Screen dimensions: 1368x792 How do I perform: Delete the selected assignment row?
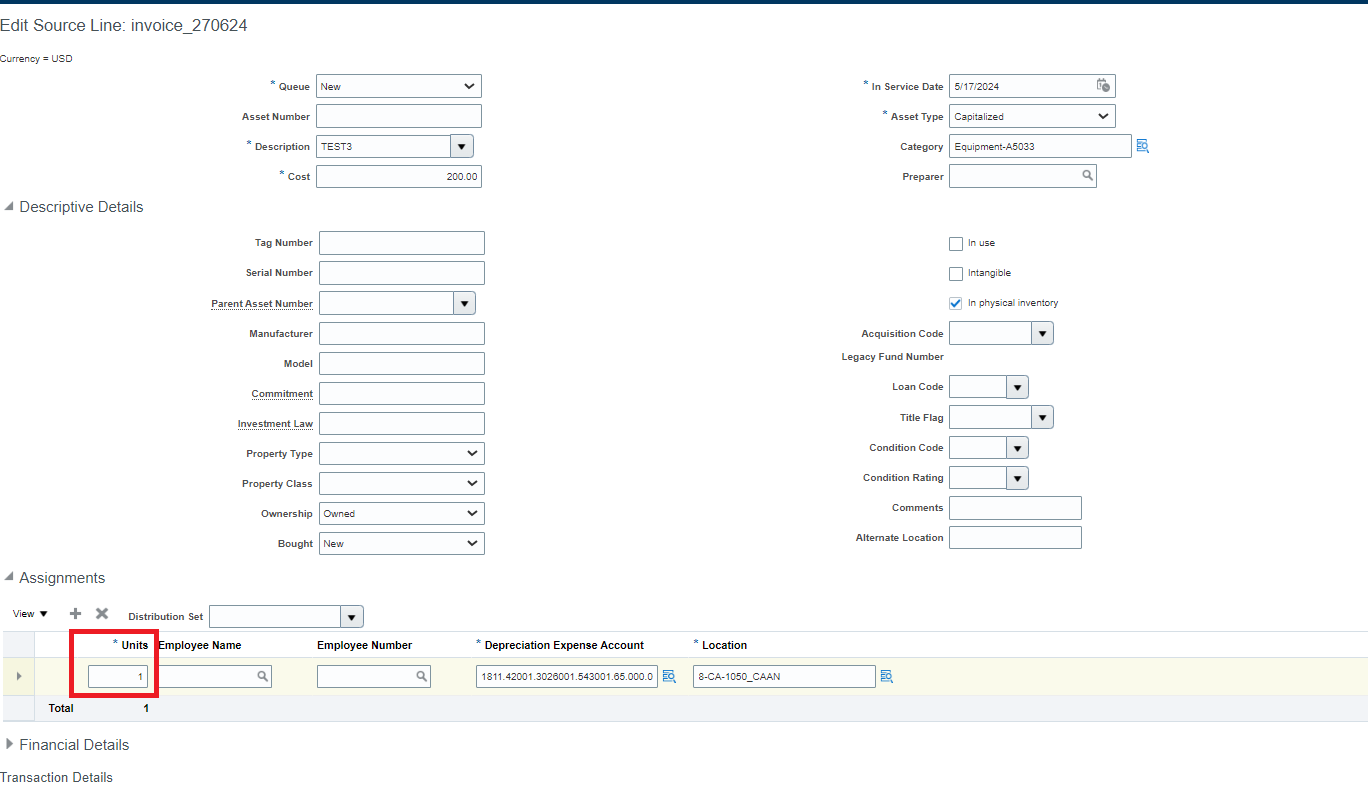pyautogui.click(x=101, y=613)
